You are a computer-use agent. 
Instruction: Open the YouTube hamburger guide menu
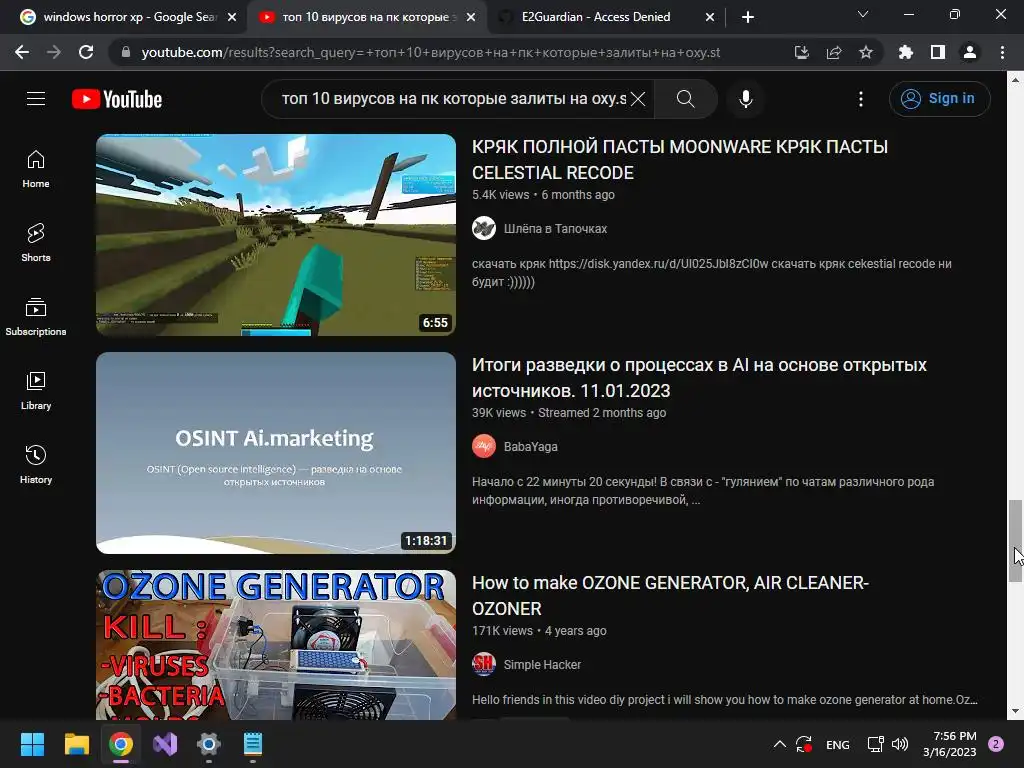[36, 99]
